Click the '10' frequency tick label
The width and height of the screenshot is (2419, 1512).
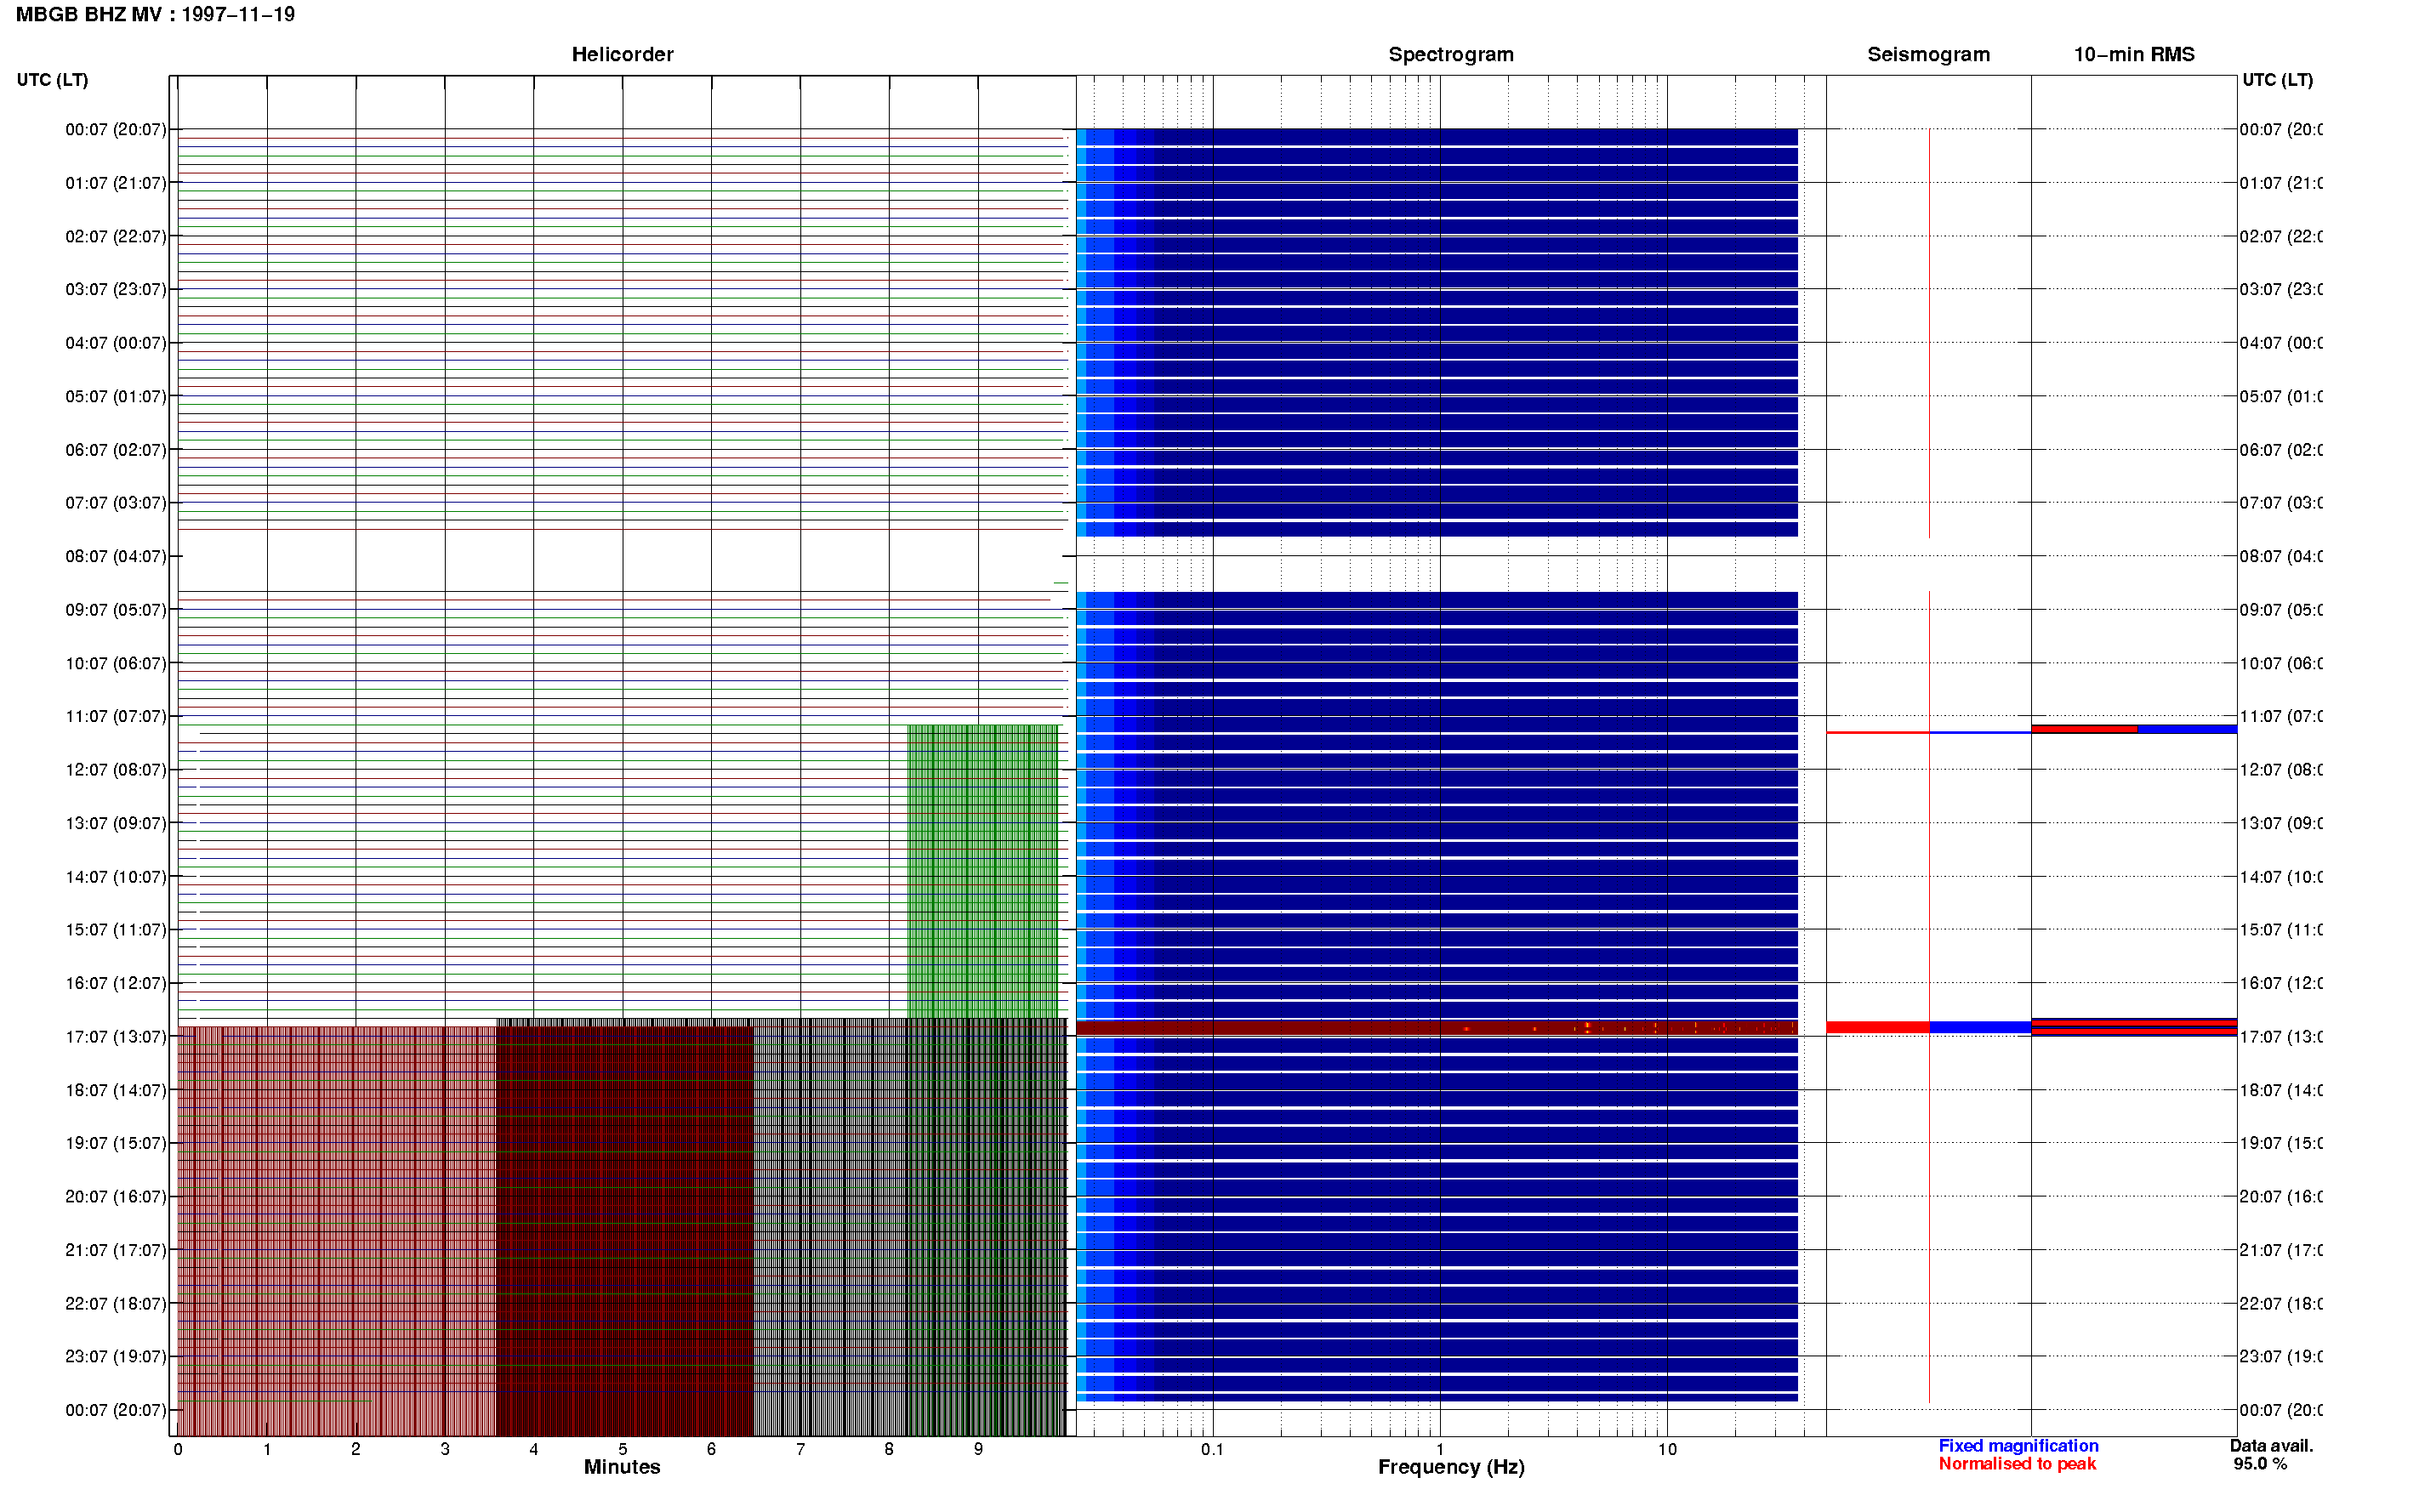pyautogui.click(x=1667, y=1449)
